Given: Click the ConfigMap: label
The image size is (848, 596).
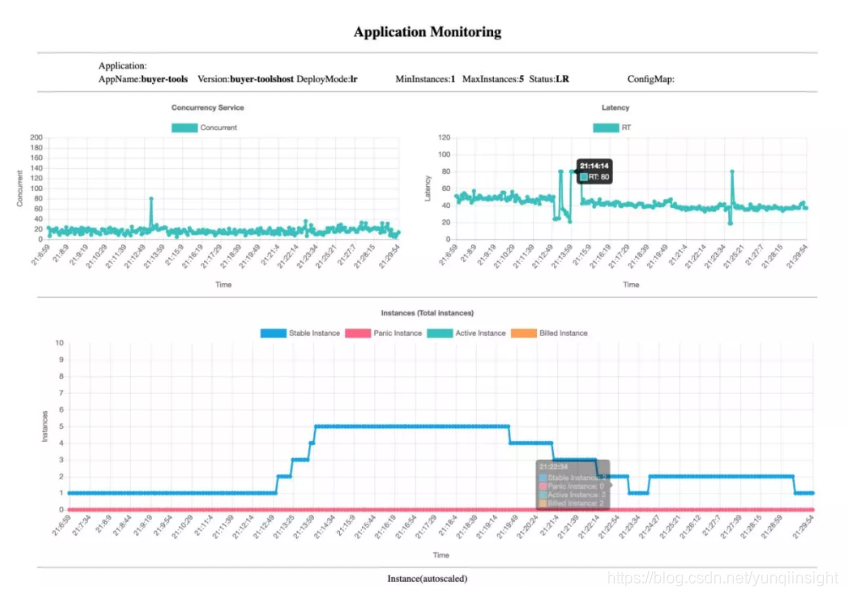Looking at the screenshot, I should [x=651, y=79].
